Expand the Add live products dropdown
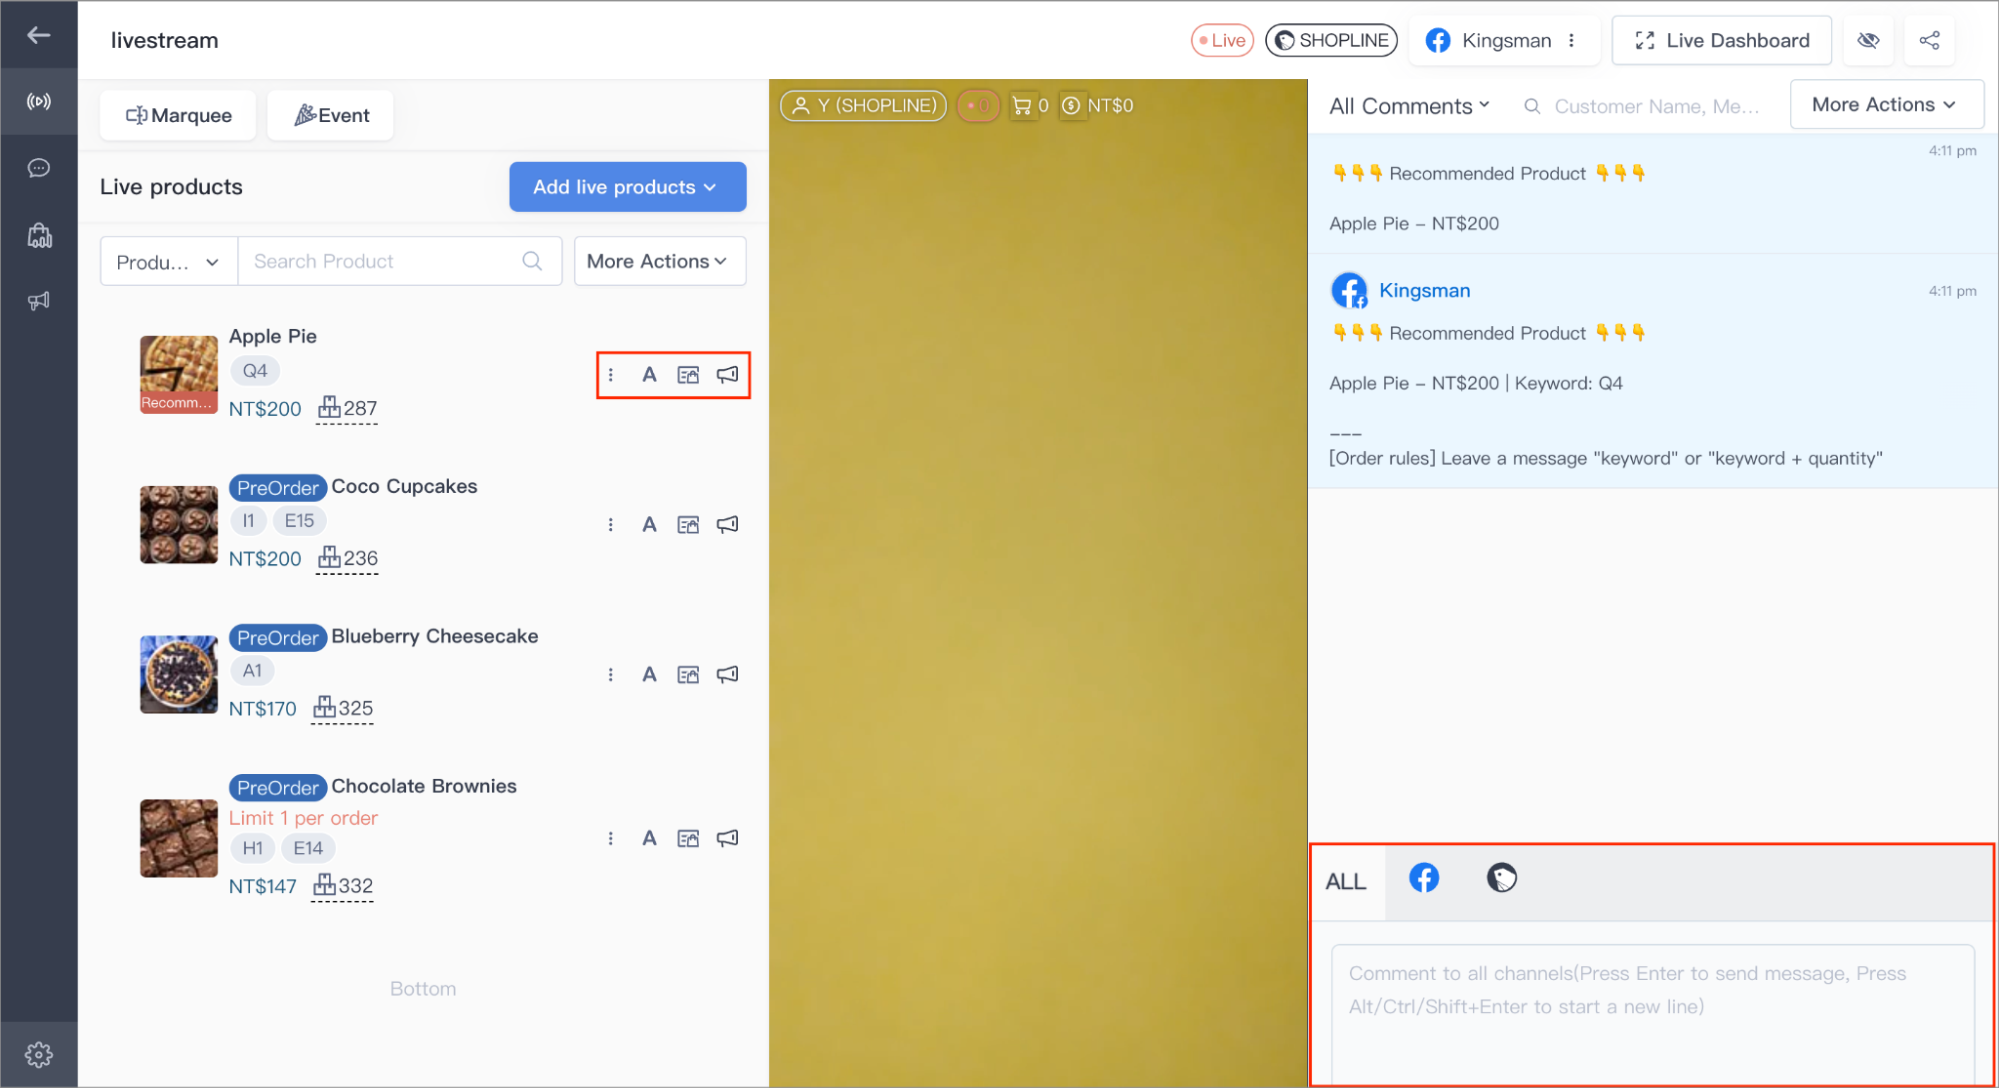The height and width of the screenshot is (1089, 1999). [627, 187]
